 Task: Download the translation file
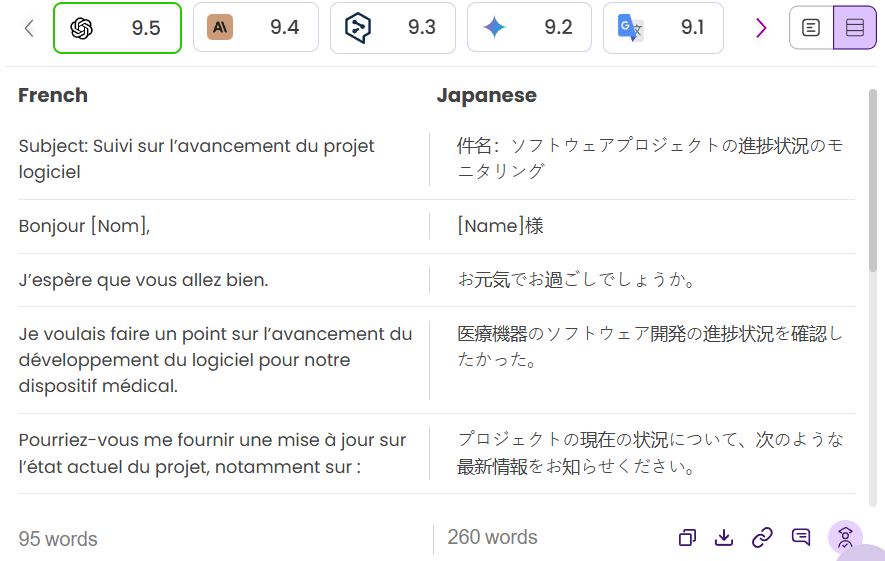(724, 538)
